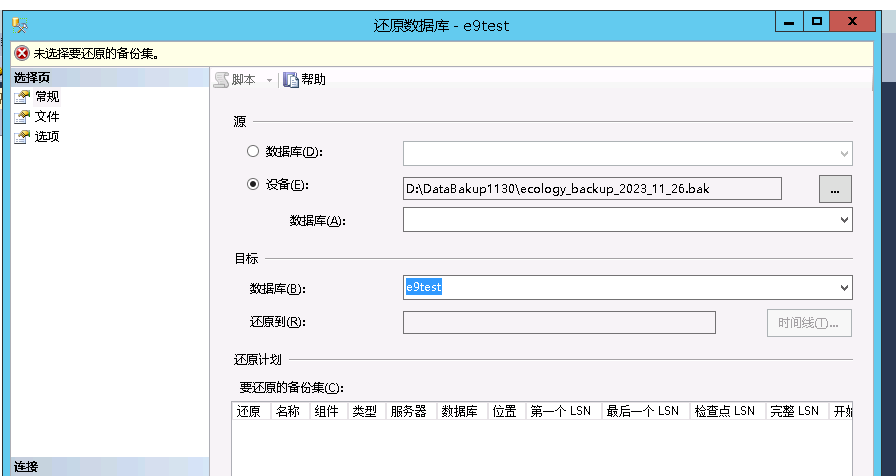This screenshot has width=896, height=476.
Task: Click the 还原 column header
Action: tap(249, 411)
